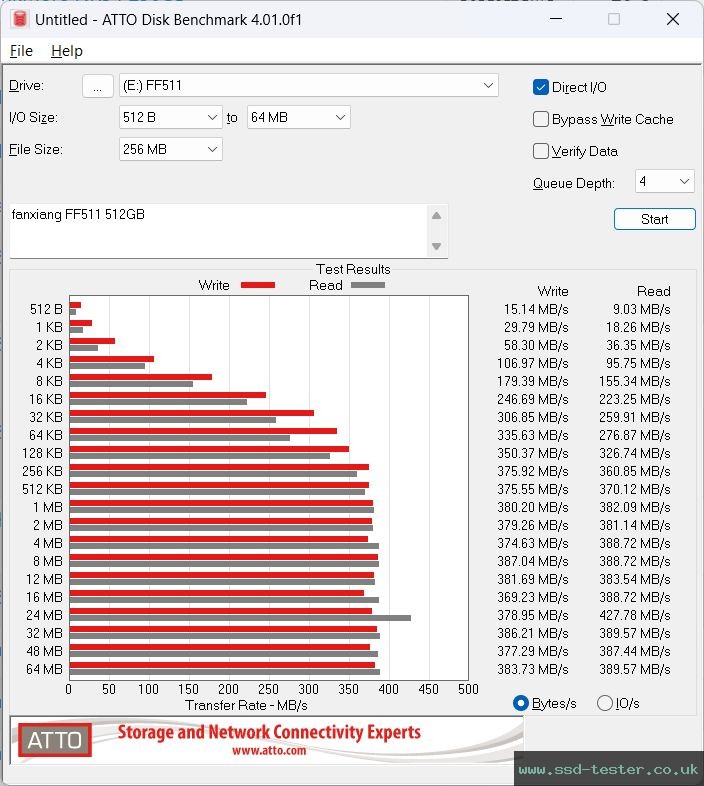The image size is (704, 786).
Task: Open the Help menu
Action: pos(67,51)
